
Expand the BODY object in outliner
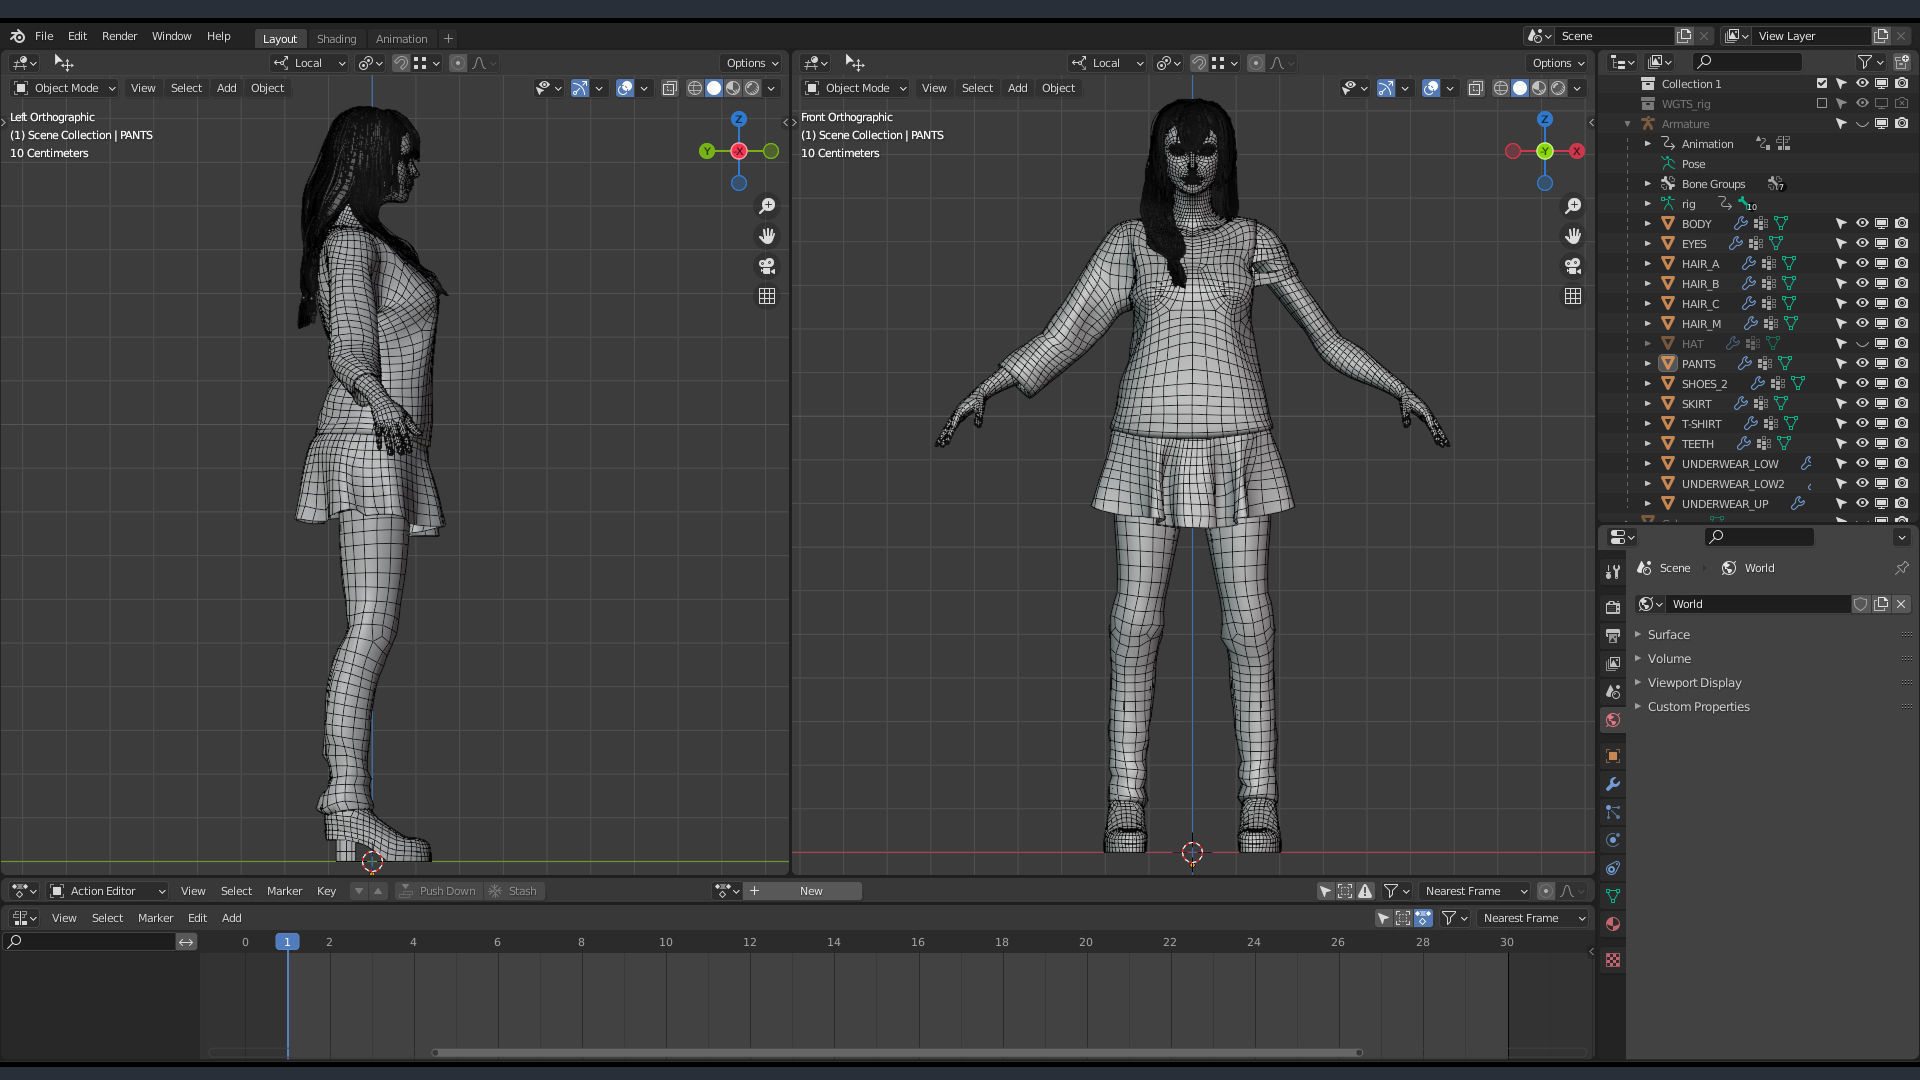1648,223
